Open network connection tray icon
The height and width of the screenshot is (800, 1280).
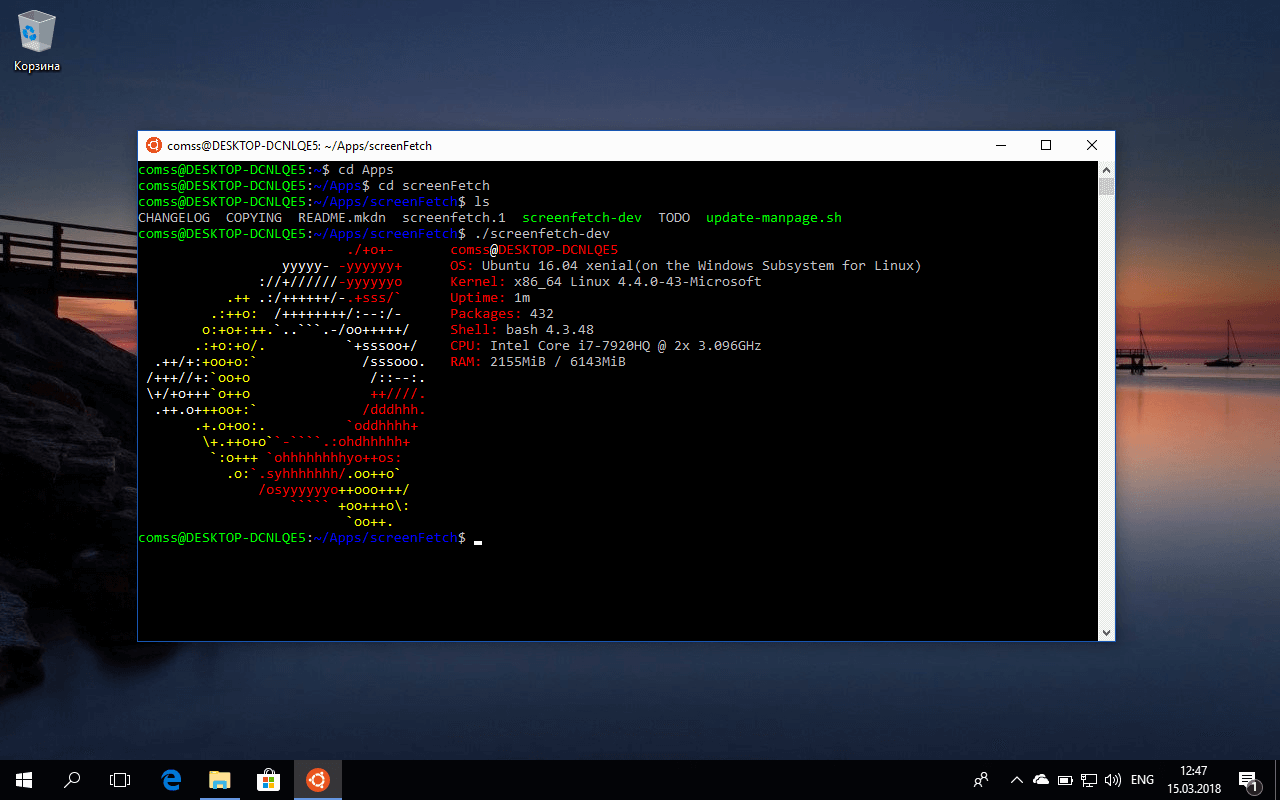click(x=1088, y=779)
